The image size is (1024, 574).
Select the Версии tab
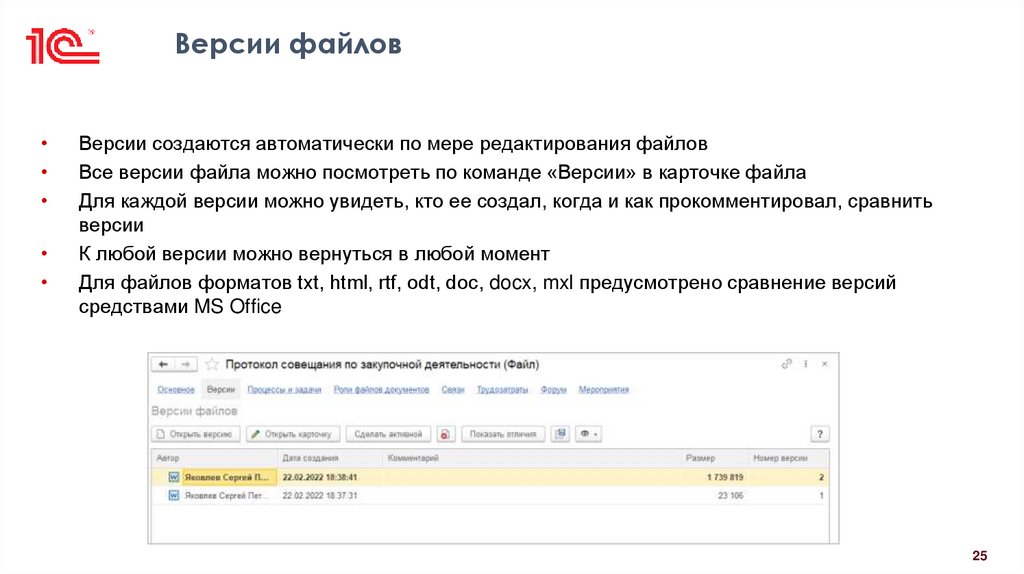tap(221, 389)
